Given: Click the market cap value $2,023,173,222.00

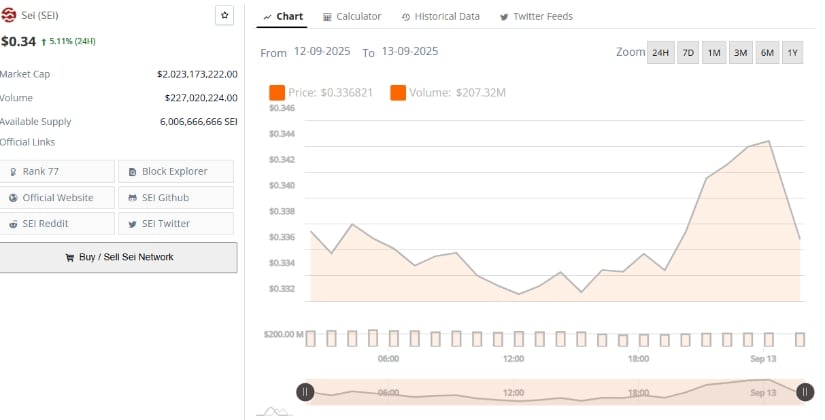Looking at the screenshot, I should [197, 75].
